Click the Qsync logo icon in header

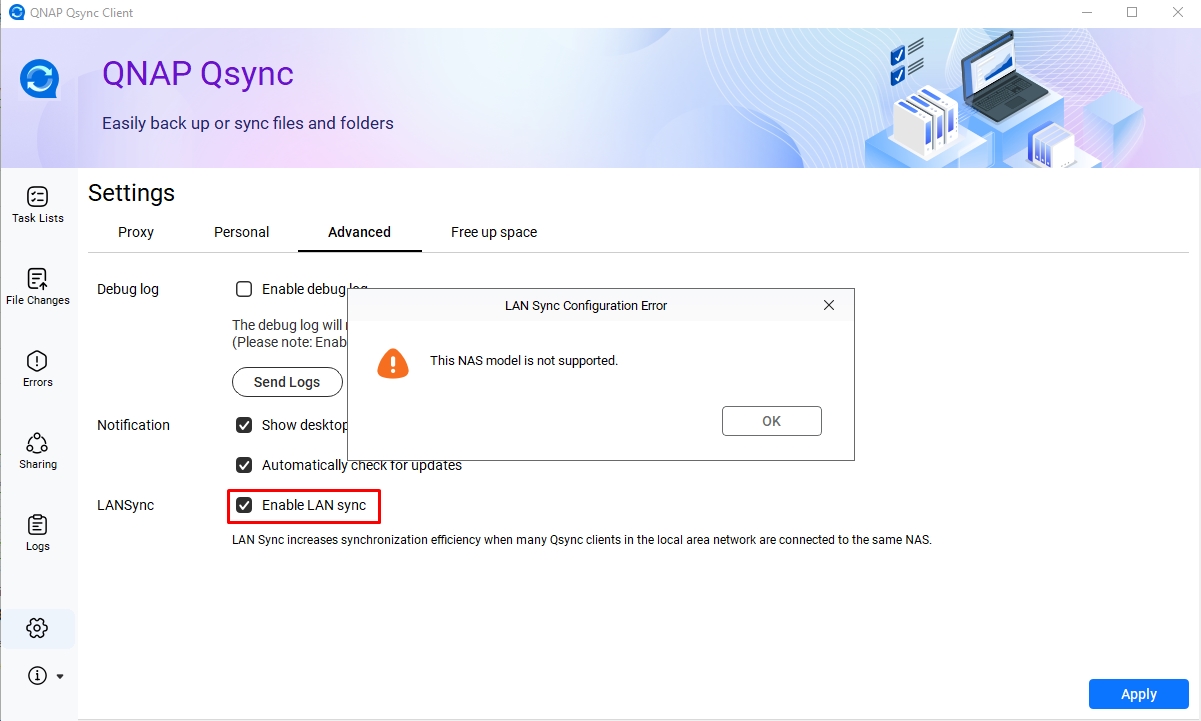(x=40, y=79)
